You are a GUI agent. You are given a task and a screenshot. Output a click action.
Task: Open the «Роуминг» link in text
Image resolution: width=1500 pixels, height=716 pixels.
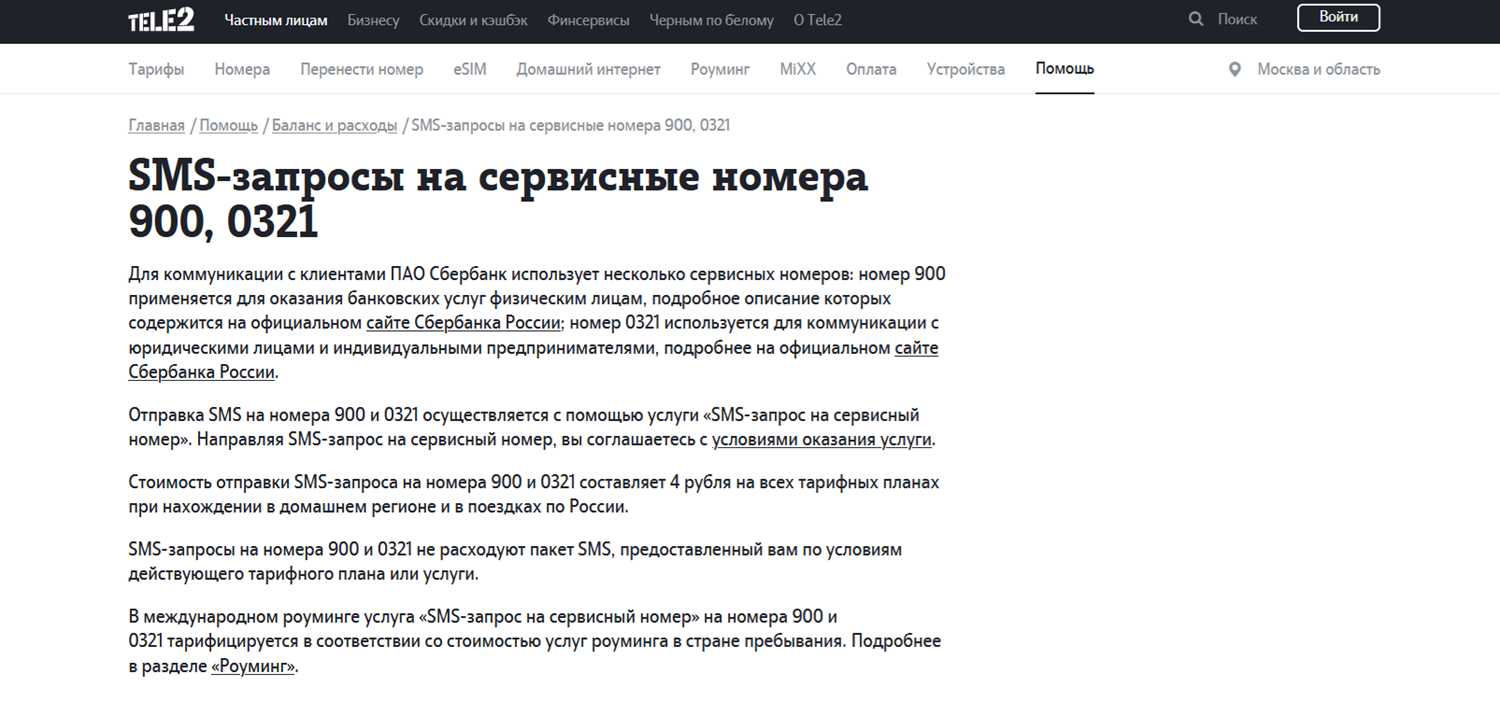pos(253,666)
